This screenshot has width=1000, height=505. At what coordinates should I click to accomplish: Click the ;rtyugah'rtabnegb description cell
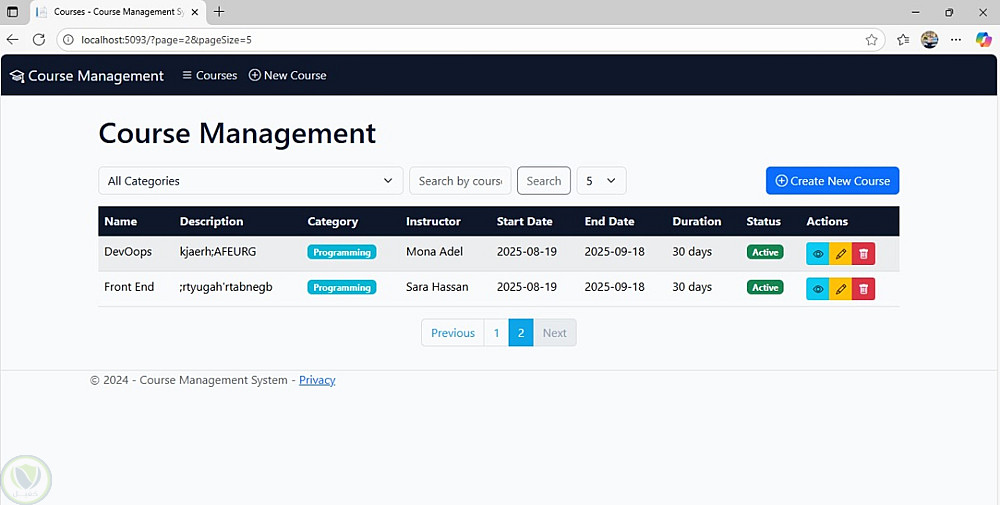tap(226, 287)
